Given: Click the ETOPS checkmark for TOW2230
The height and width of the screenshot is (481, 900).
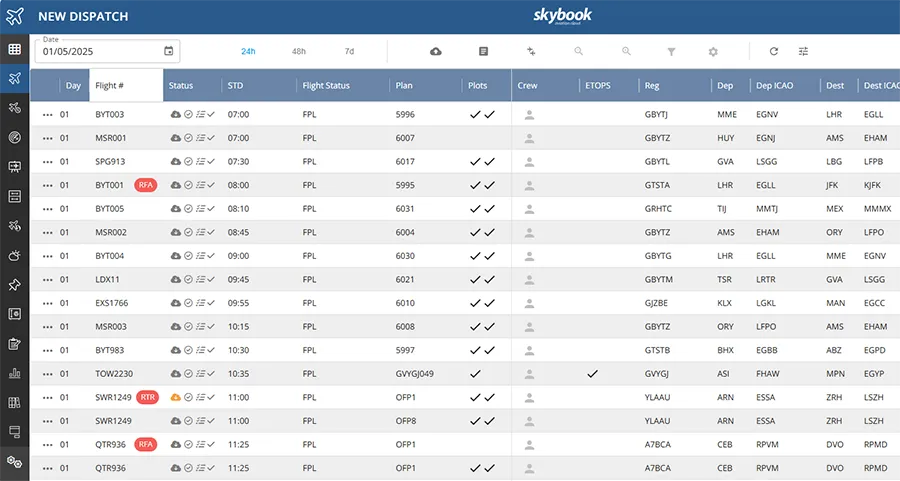Looking at the screenshot, I should pyautogui.click(x=592, y=374).
